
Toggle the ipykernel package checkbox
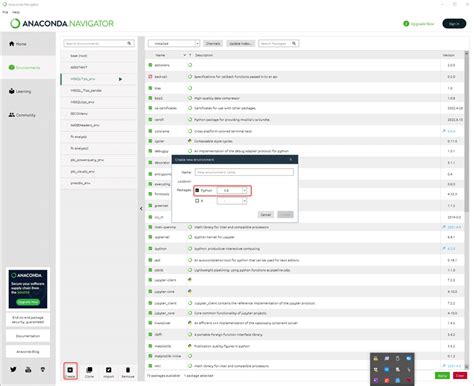pyautogui.click(x=150, y=237)
